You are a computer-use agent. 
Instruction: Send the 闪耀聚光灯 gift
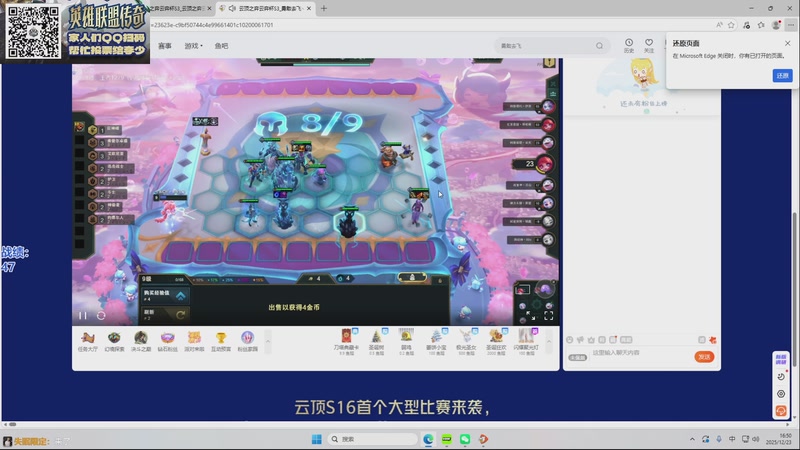point(526,341)
